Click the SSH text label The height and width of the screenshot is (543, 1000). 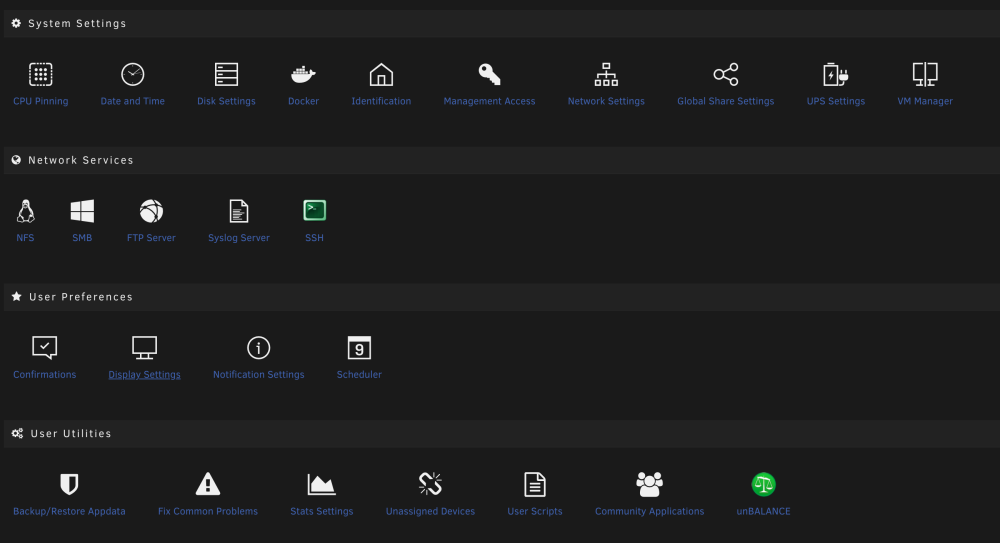[314, 237]
